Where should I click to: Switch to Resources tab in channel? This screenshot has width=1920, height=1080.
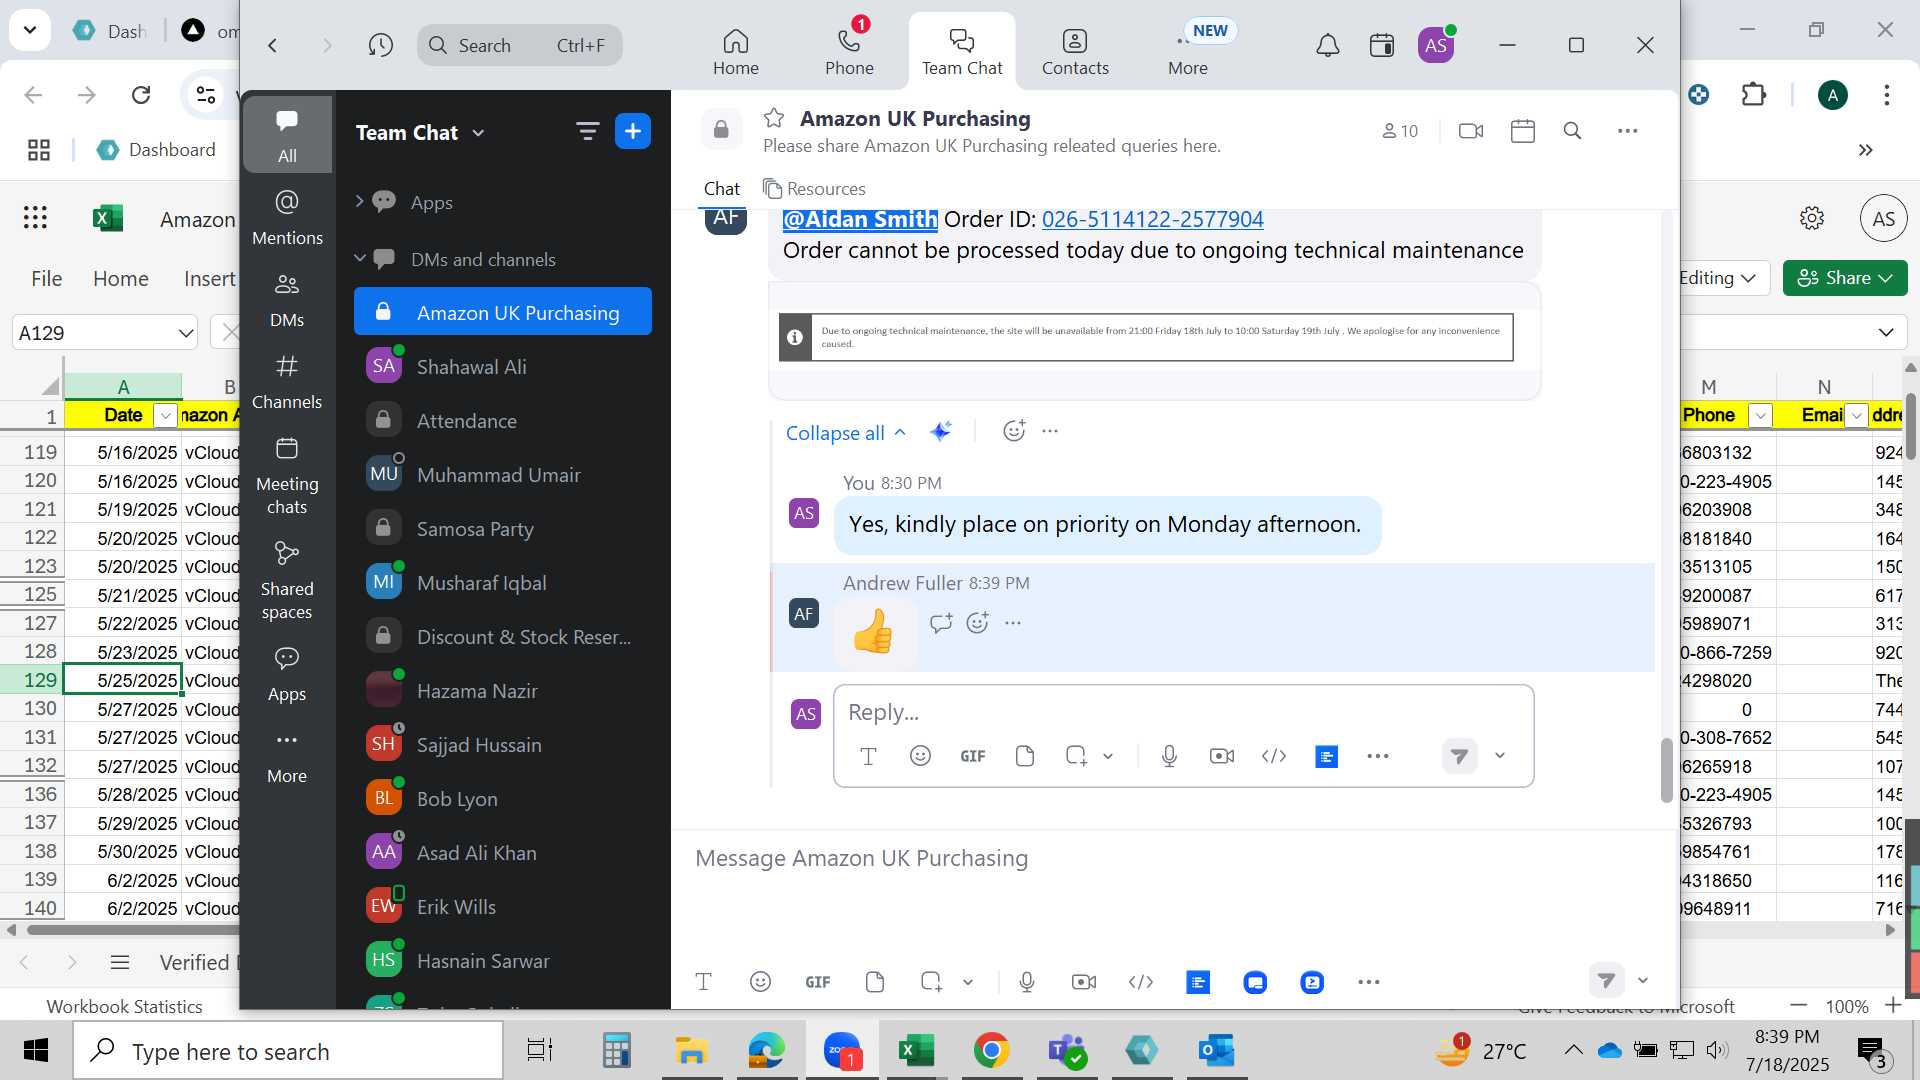point(814,189)
